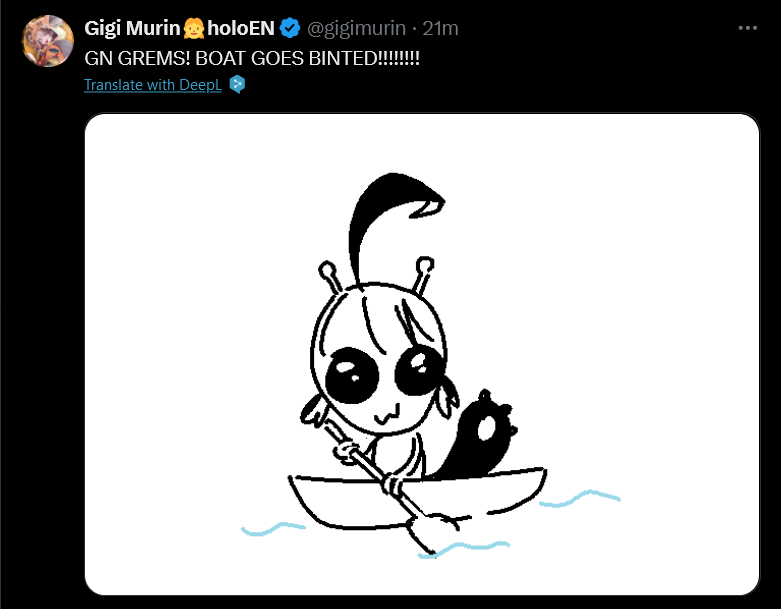Click the DeepL logo icon
The image size is (781, 609).
tap(238, 84)
